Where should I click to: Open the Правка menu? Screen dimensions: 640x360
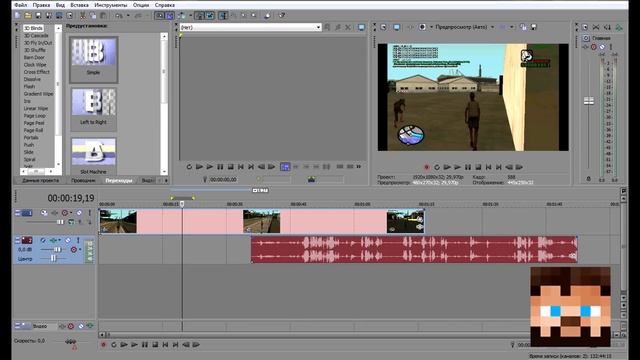click(x=41, y=5)
